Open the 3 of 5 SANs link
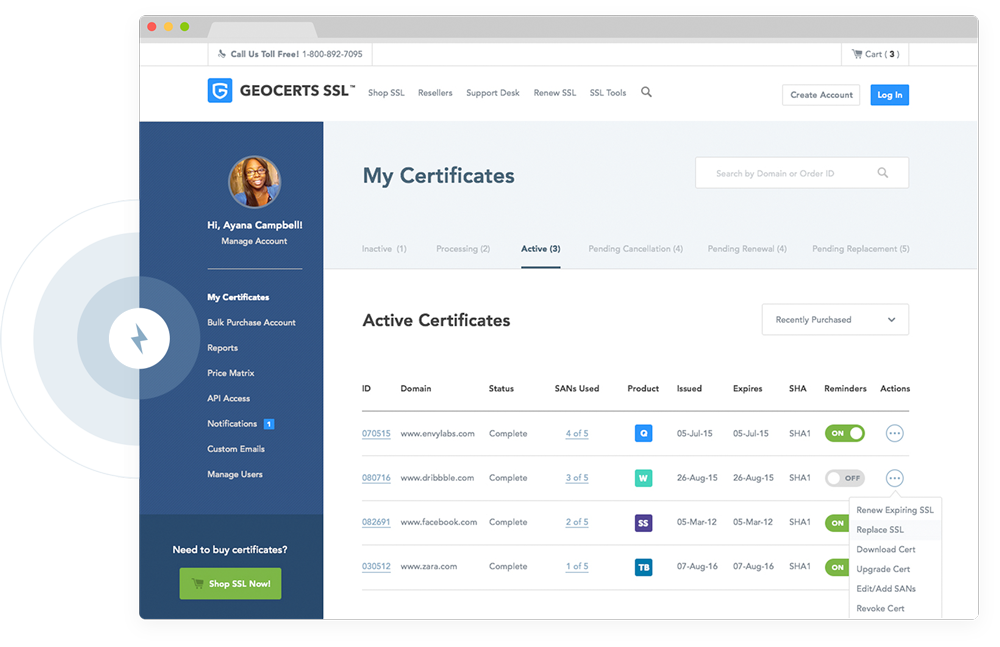 pos(577,478)
